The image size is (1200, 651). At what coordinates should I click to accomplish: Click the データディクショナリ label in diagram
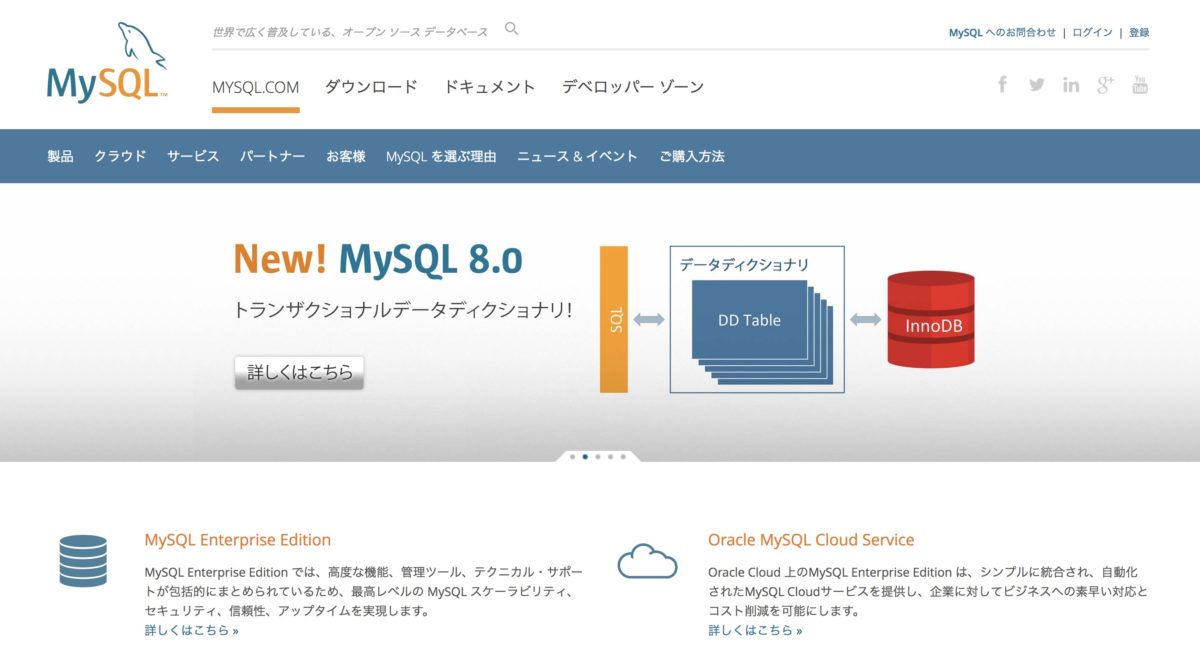point(745,265)
